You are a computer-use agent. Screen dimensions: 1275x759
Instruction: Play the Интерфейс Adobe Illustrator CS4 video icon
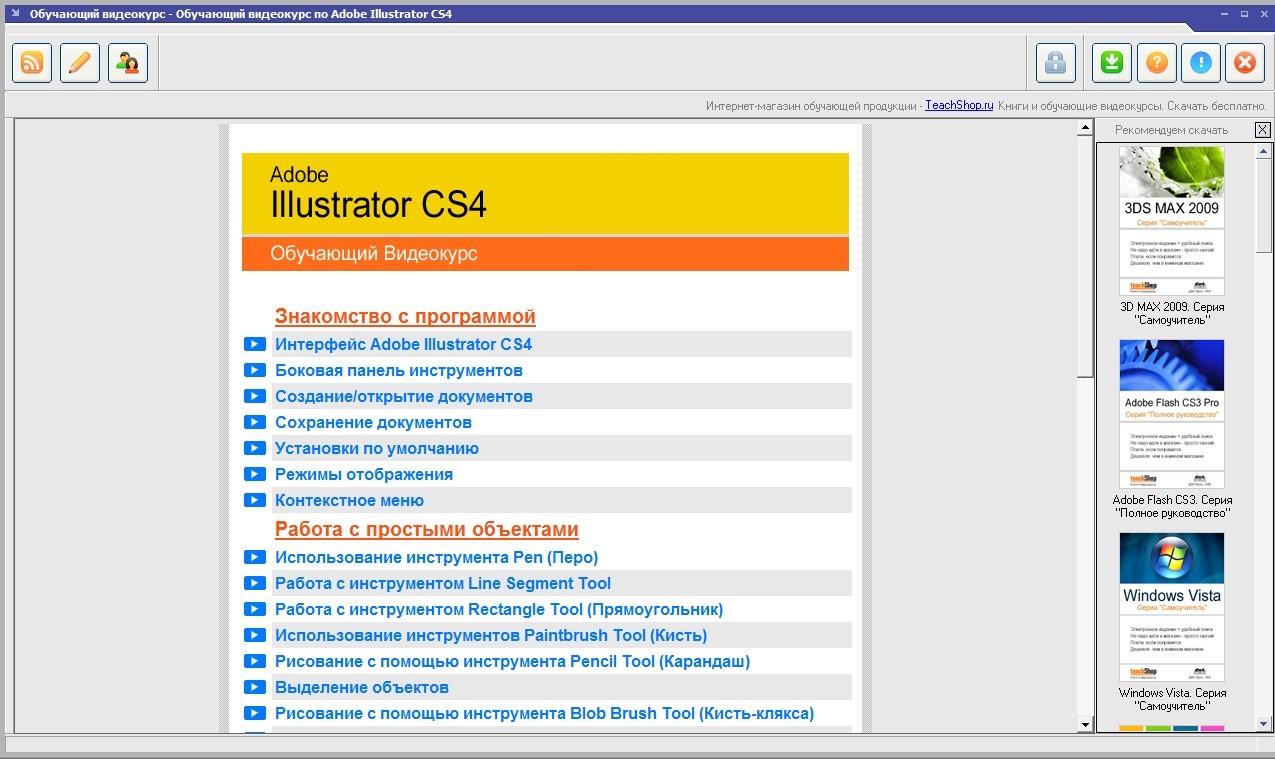click(x=255, y=344)
